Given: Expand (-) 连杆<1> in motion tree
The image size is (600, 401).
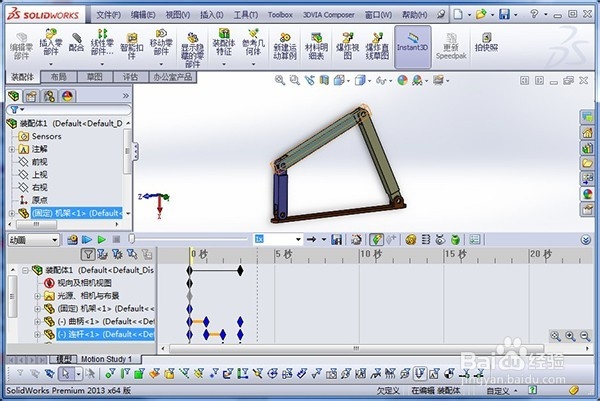Looking at the screenshot, I should (x=37, y=334).
